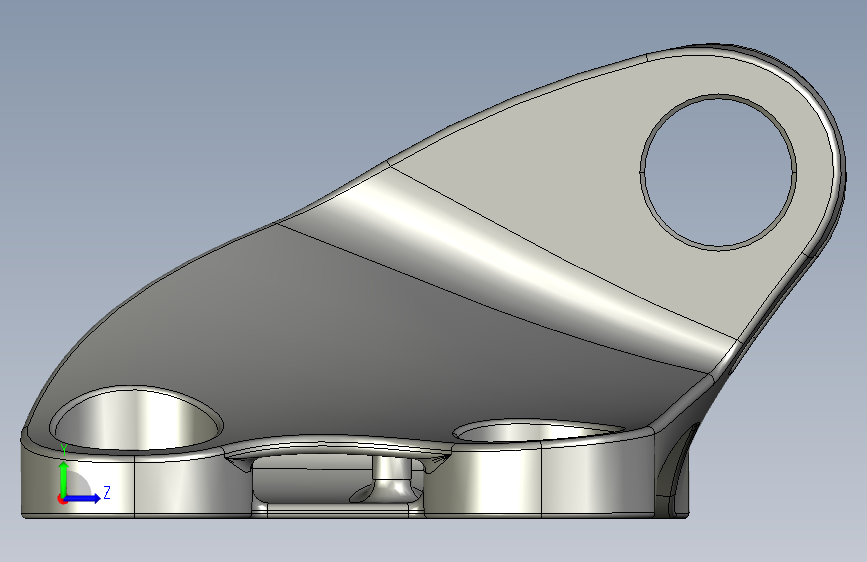Click the red origin dot of the triad
This screenshot has height=562, width=867.
tap(62, 499)
